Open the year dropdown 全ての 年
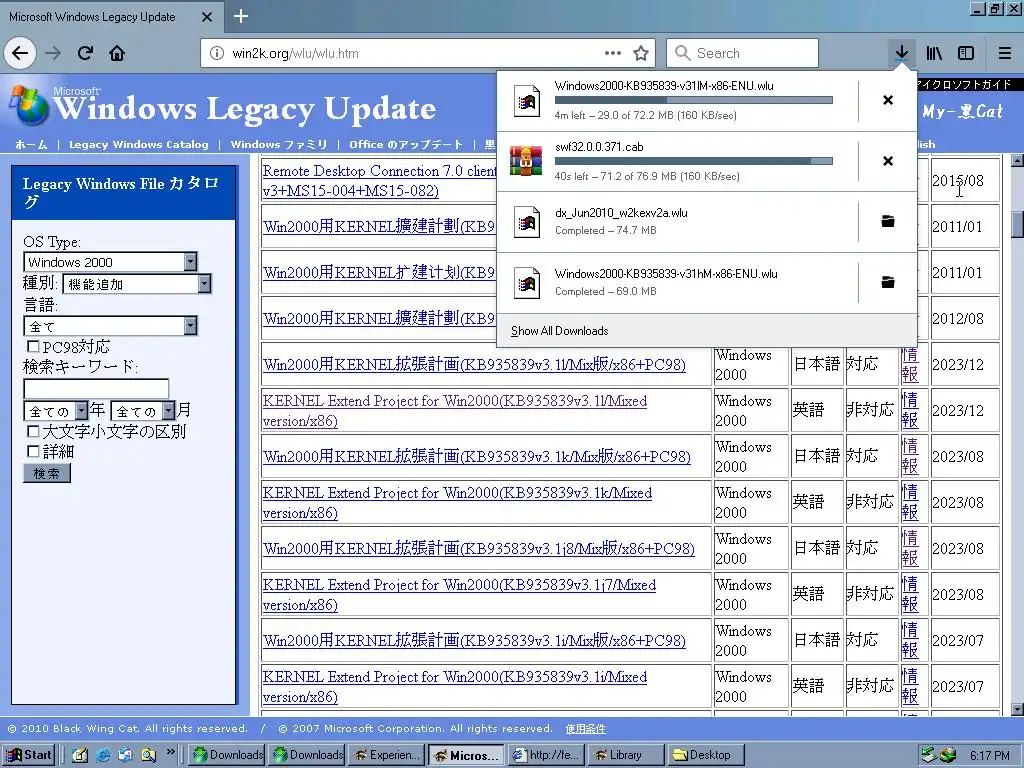1024x768 pixels. (56, 411)
